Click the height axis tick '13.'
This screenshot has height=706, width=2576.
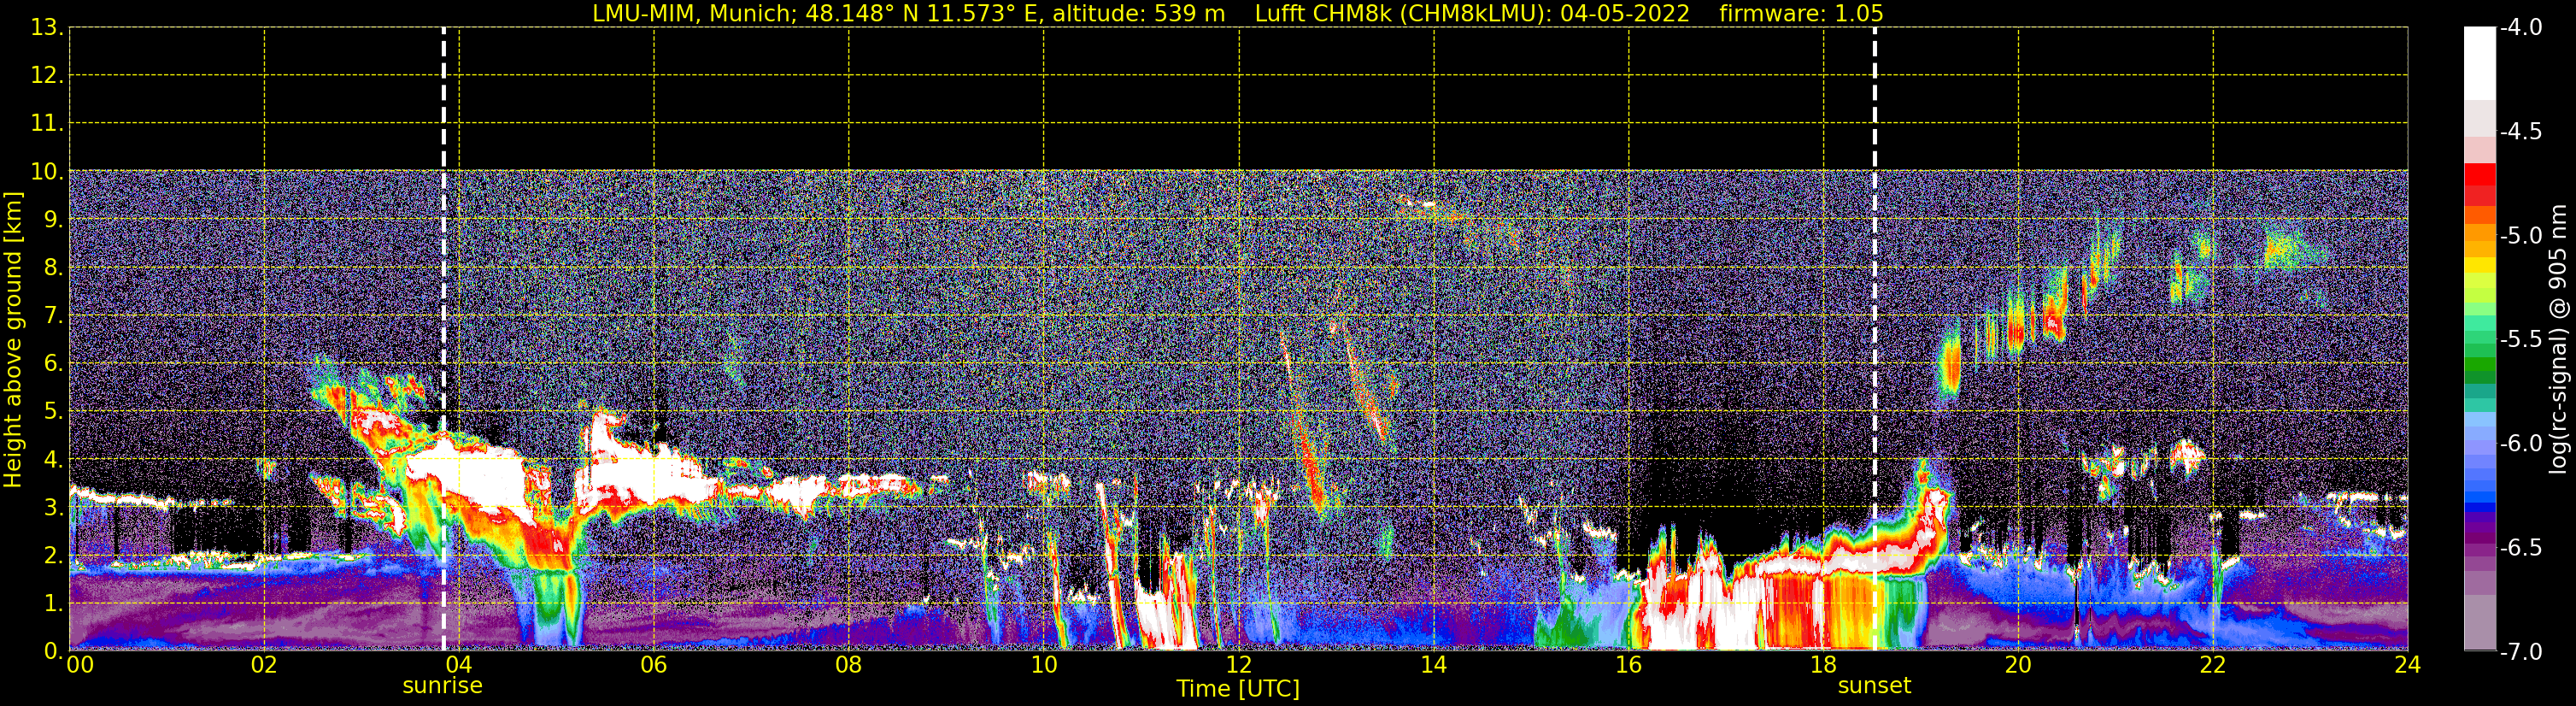(x=46, y=28)
